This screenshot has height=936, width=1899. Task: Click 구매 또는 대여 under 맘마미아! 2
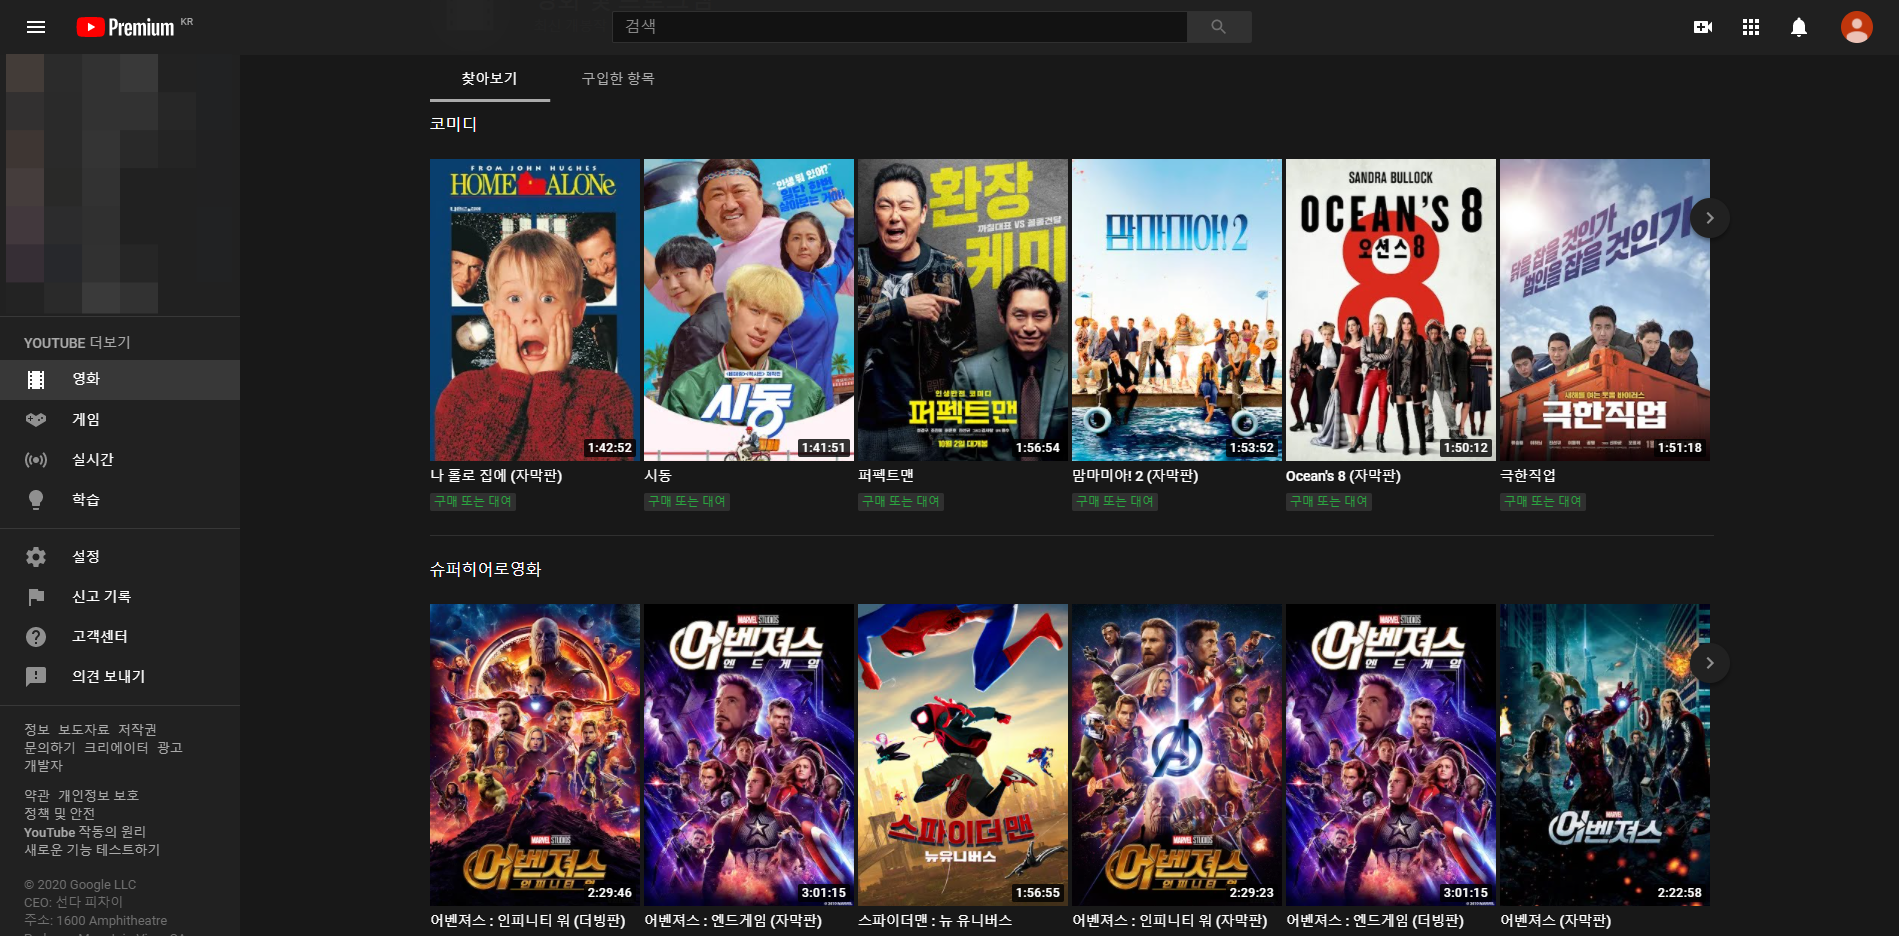tap(1115, 501)
